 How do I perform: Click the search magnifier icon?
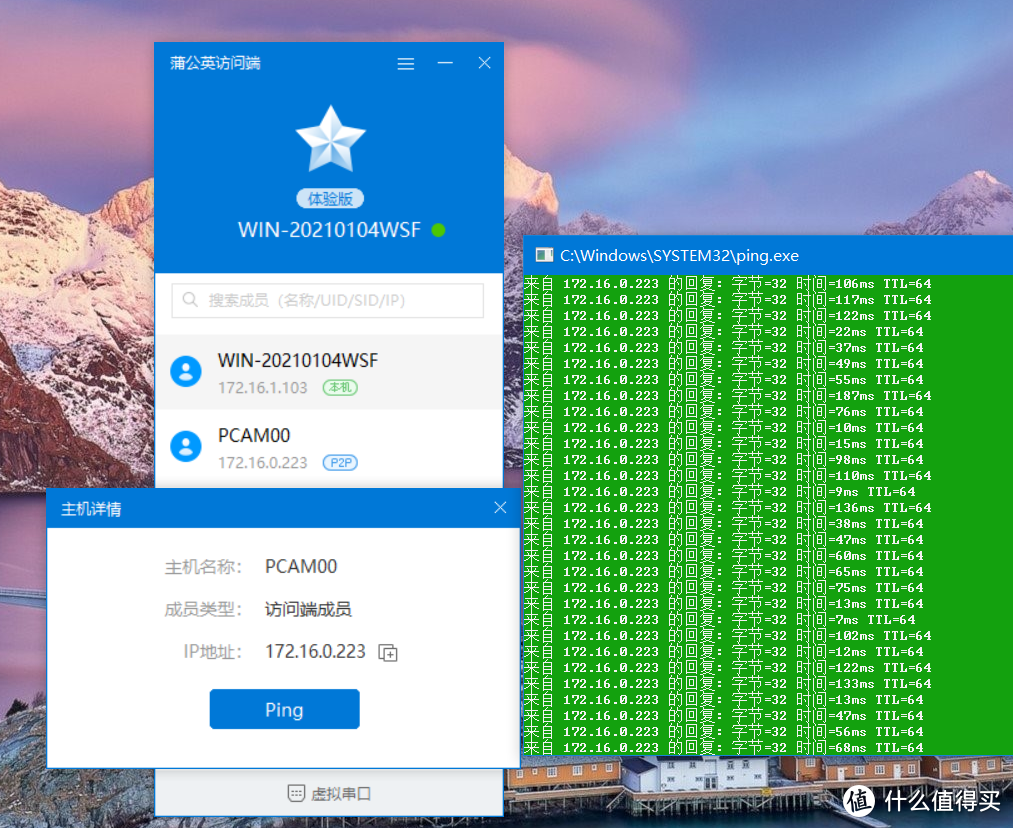click(x=190, y=300)
